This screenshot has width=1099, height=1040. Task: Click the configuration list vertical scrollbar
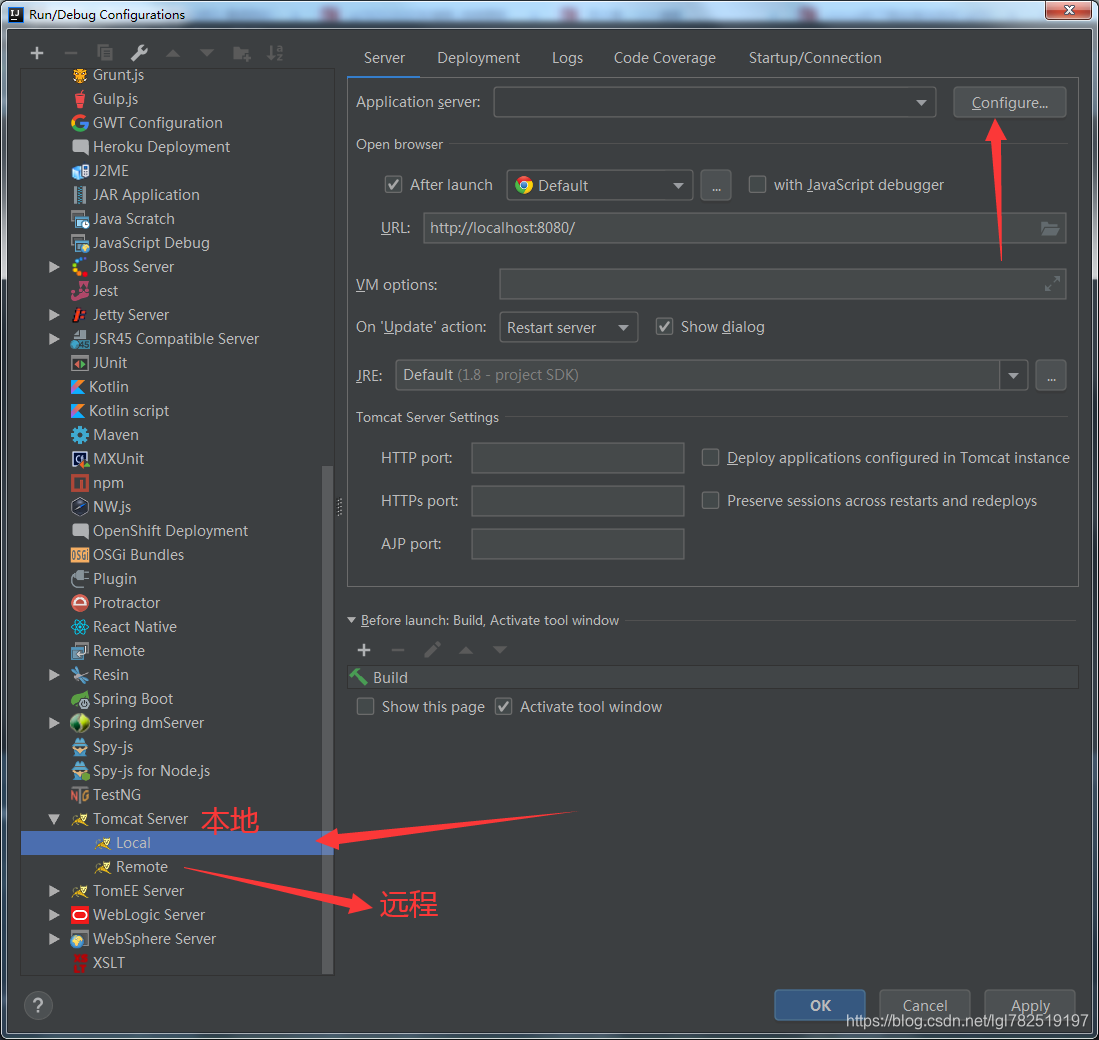(327, 718)
